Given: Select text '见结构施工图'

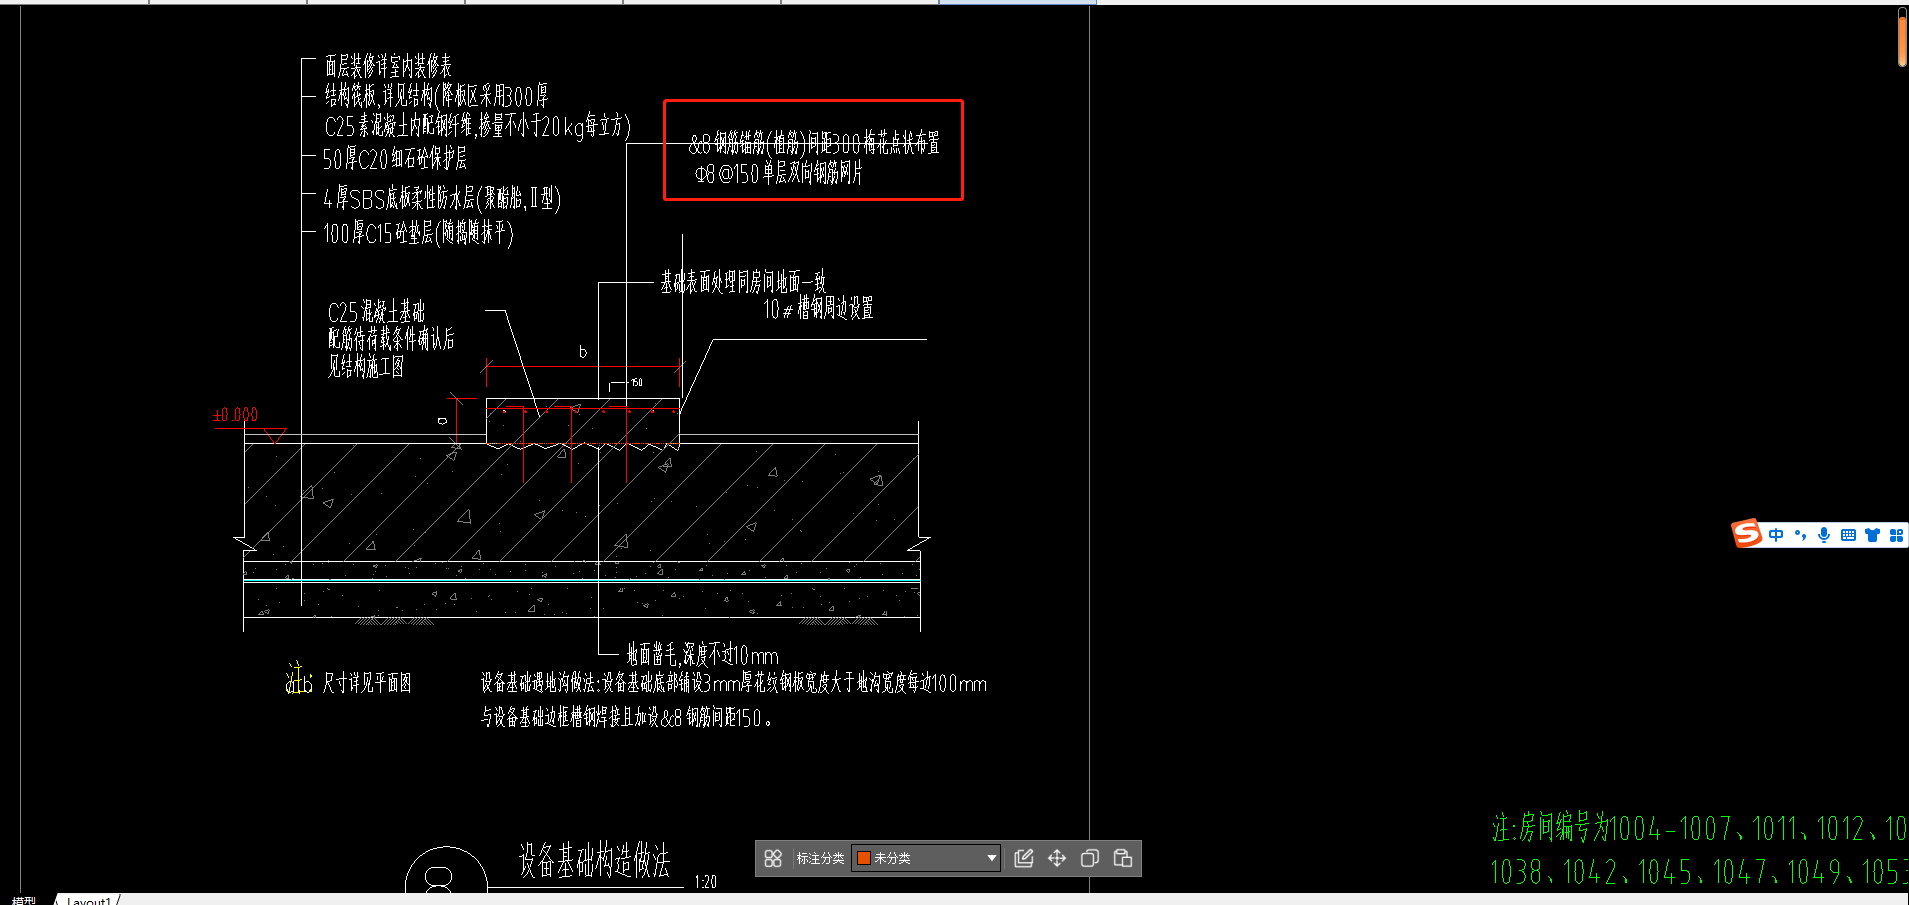Looking at the screenshot, I should [x=366, y=367].
